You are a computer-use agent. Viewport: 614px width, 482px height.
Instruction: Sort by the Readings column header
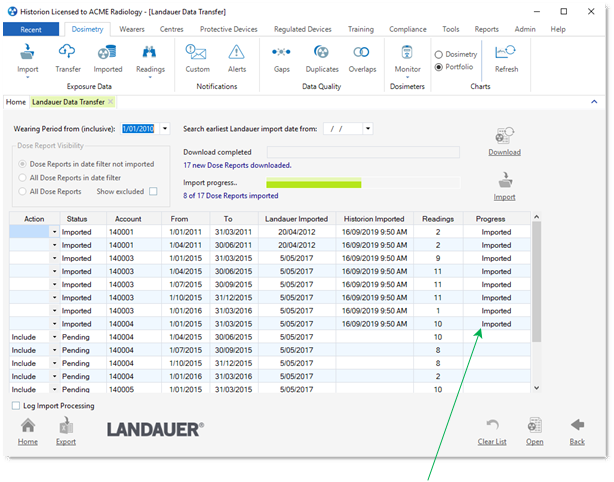[438, 219]
